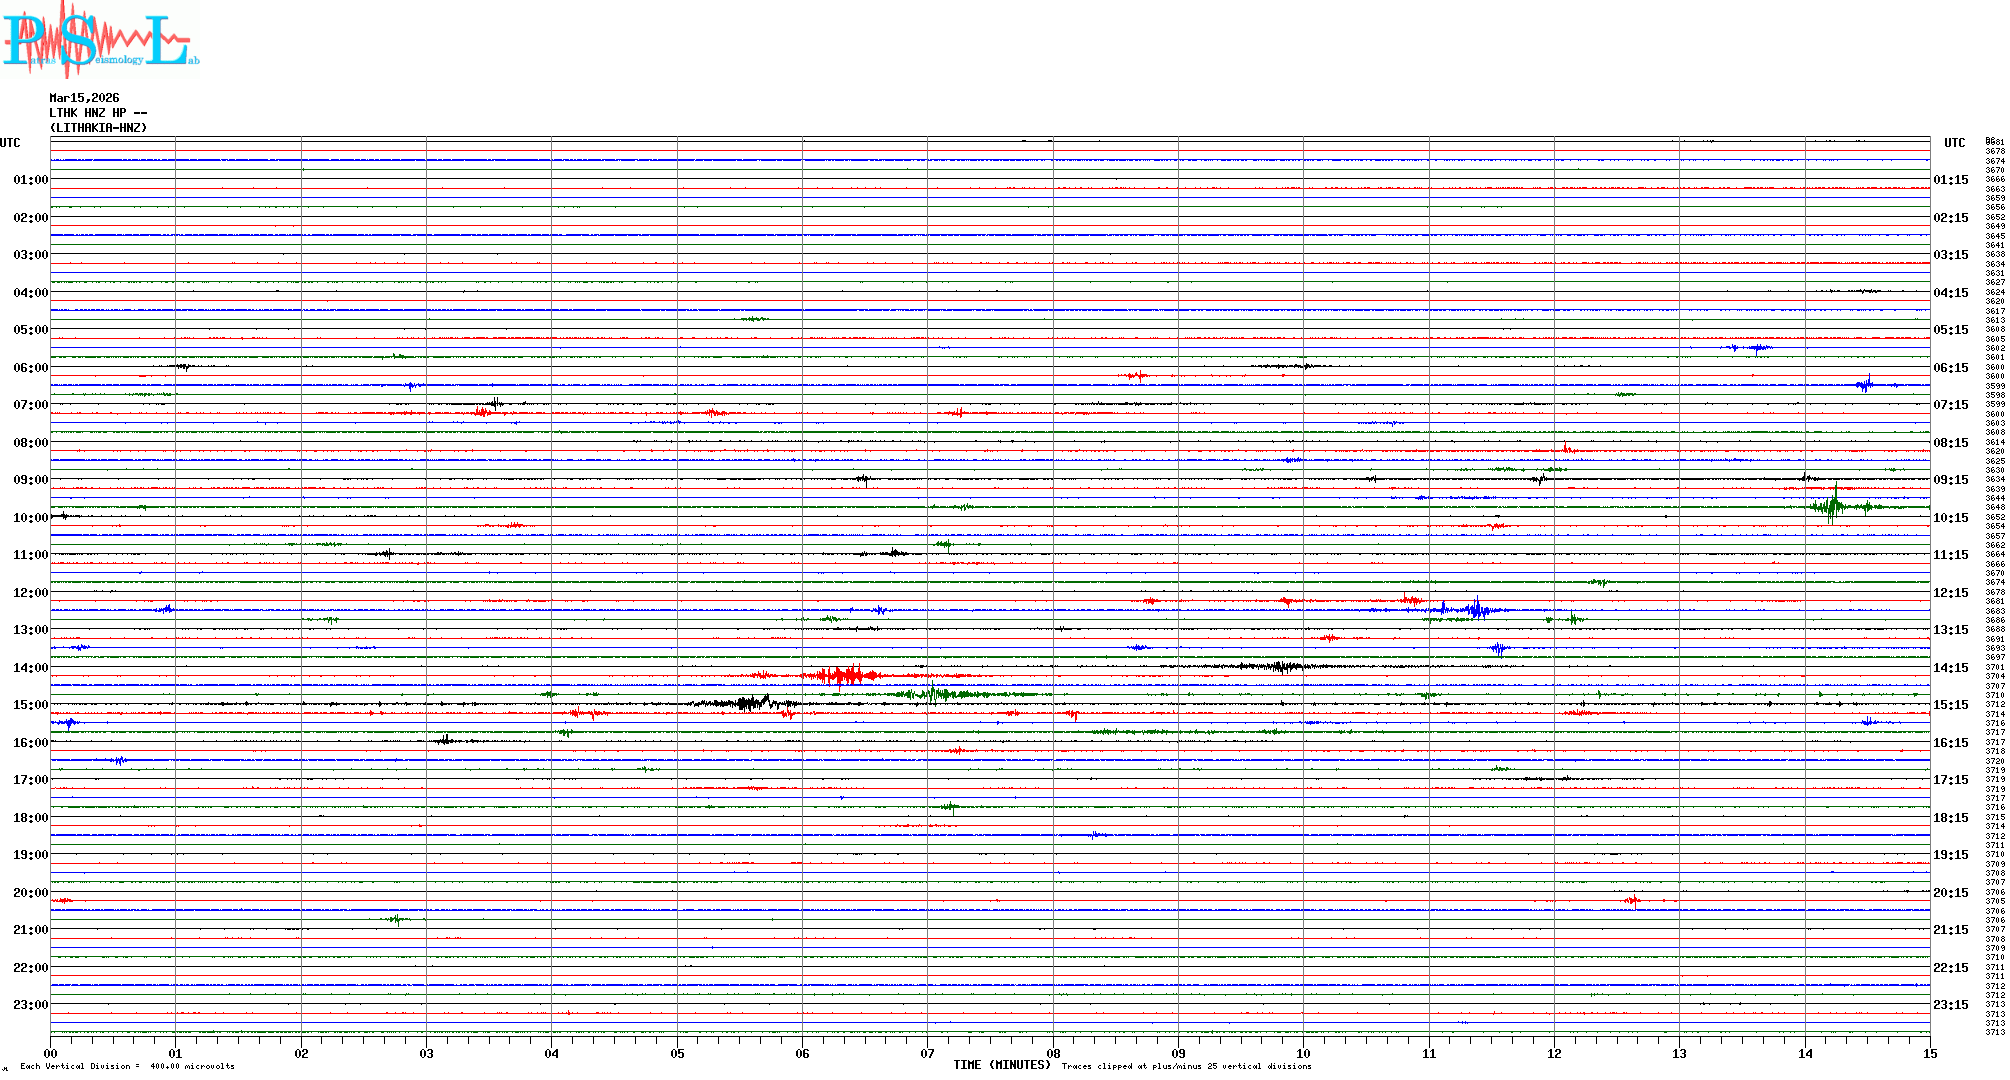
Task: Click the 14:00 hour label on left
Action: (x=30, y=668)
